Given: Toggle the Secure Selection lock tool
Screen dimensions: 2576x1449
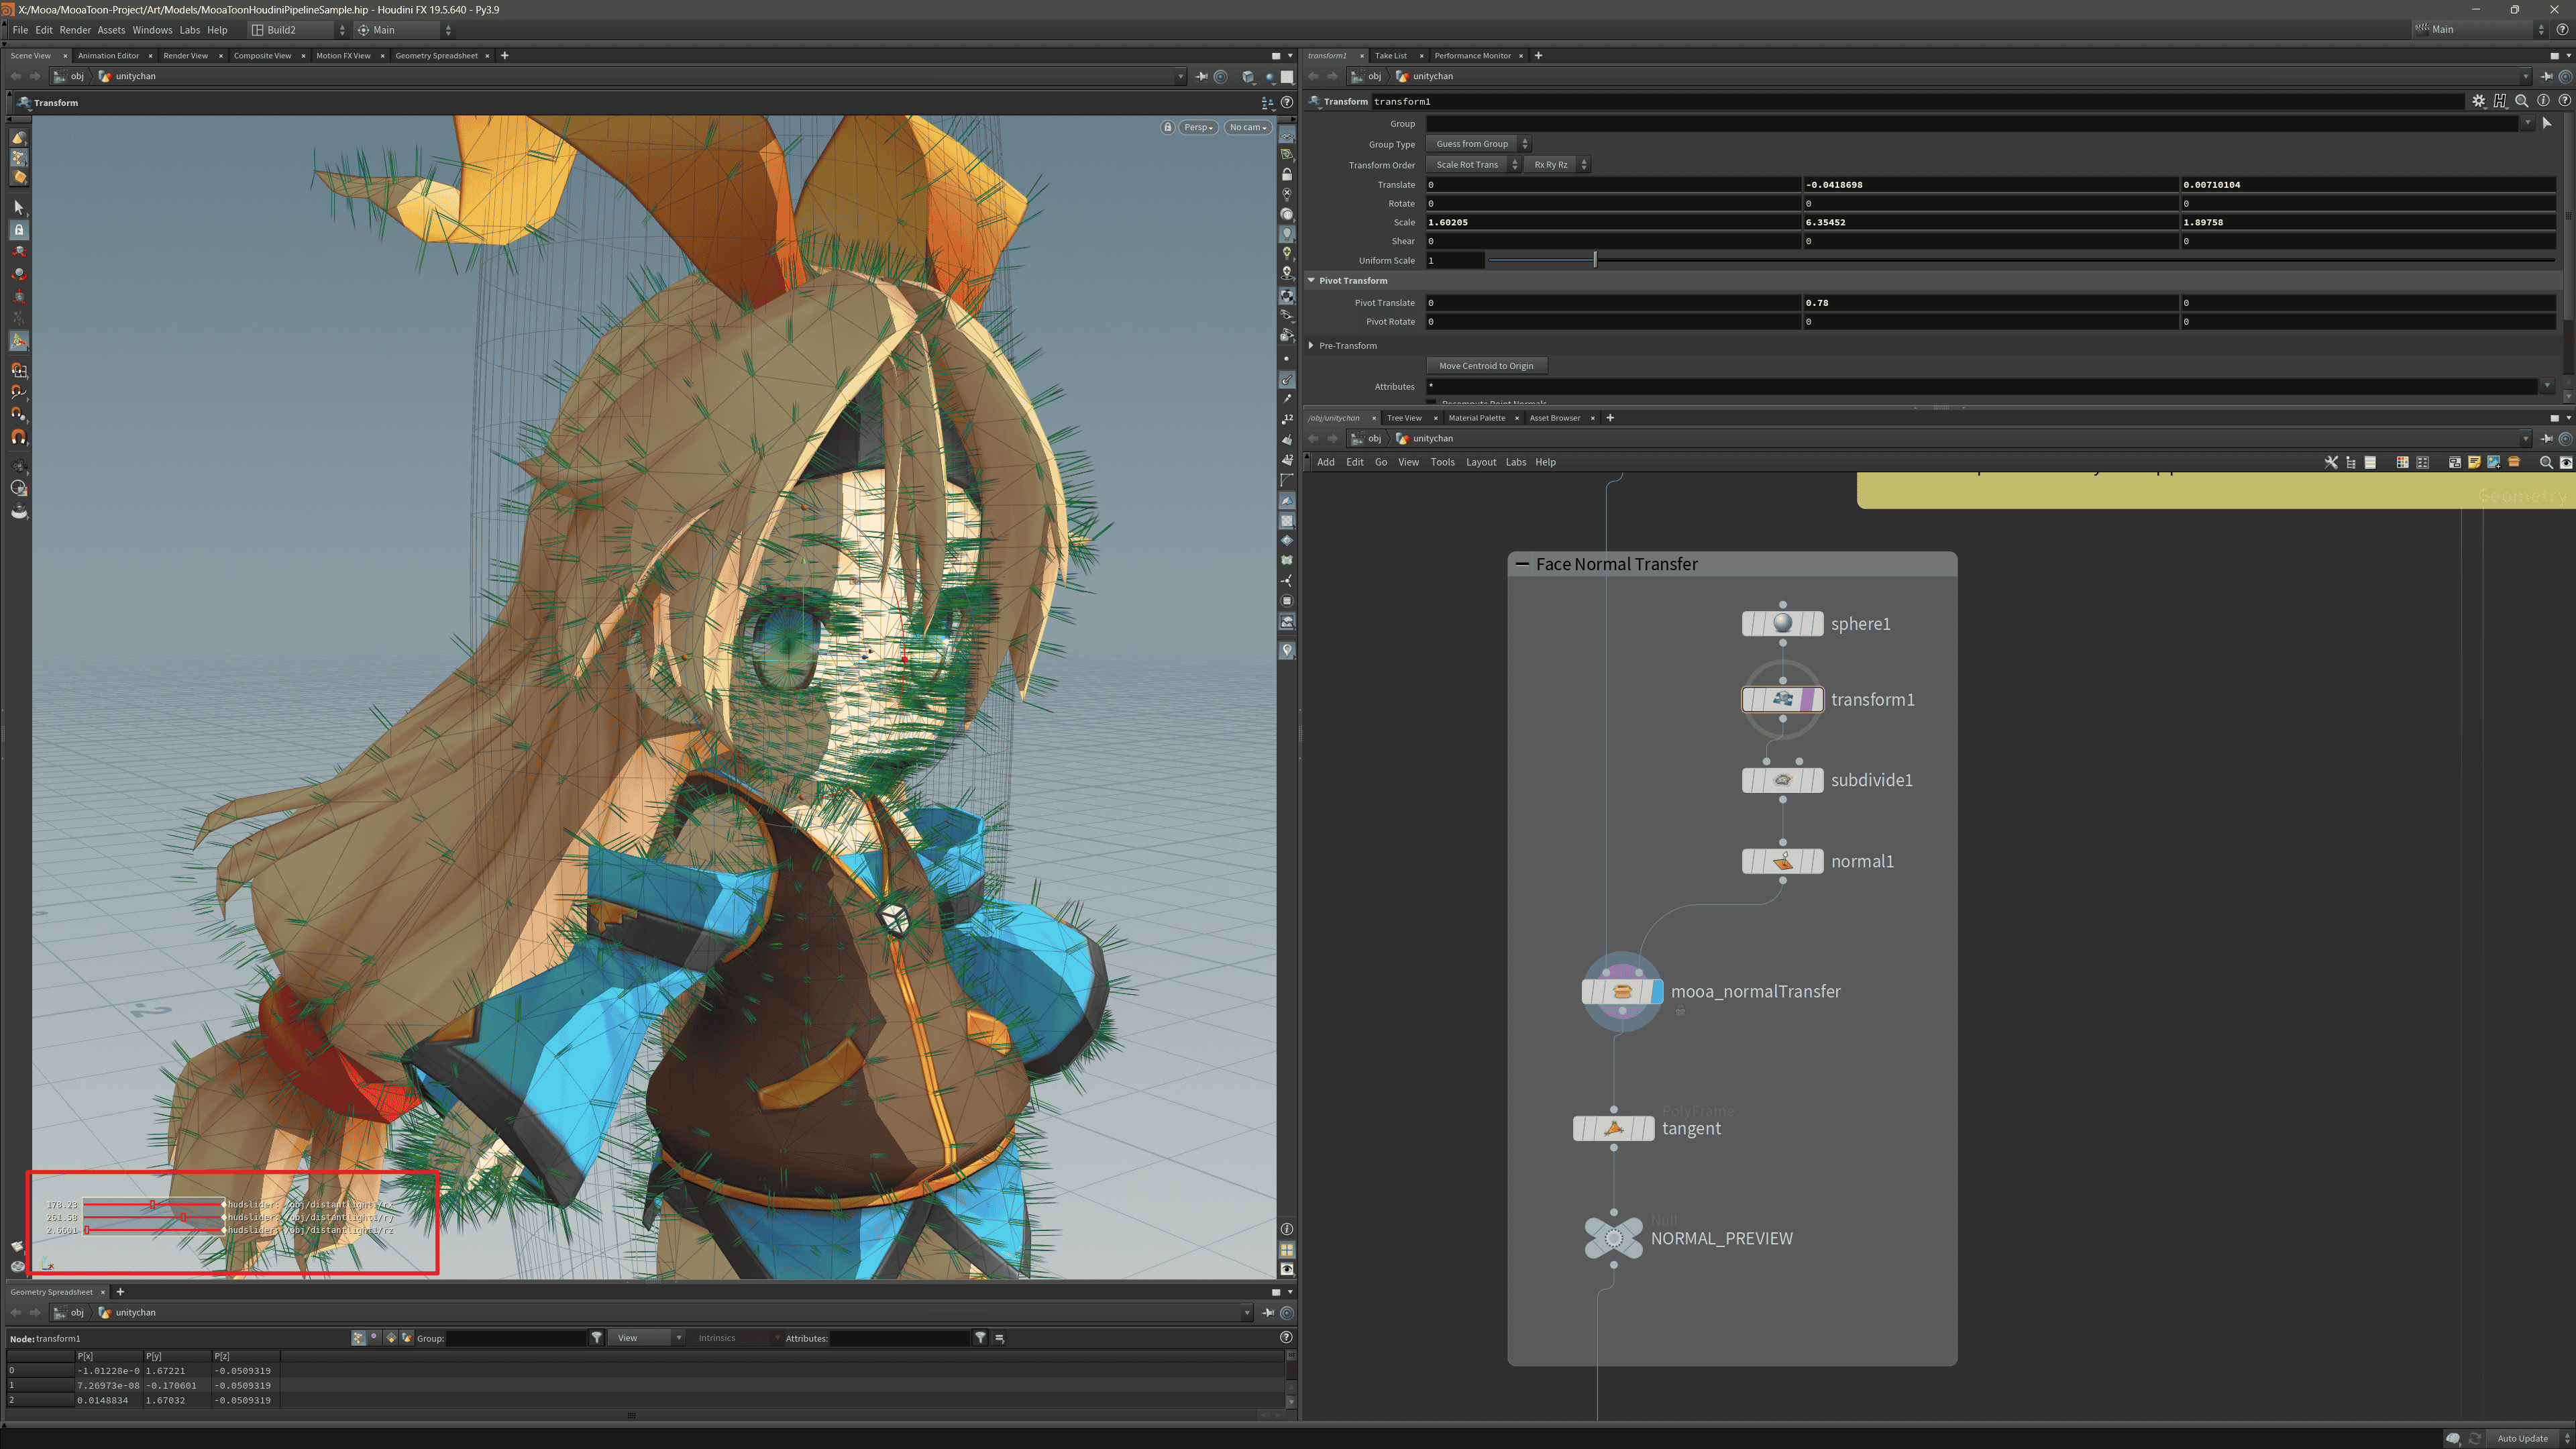Looking at the screenshot, I should coord(18,230).
